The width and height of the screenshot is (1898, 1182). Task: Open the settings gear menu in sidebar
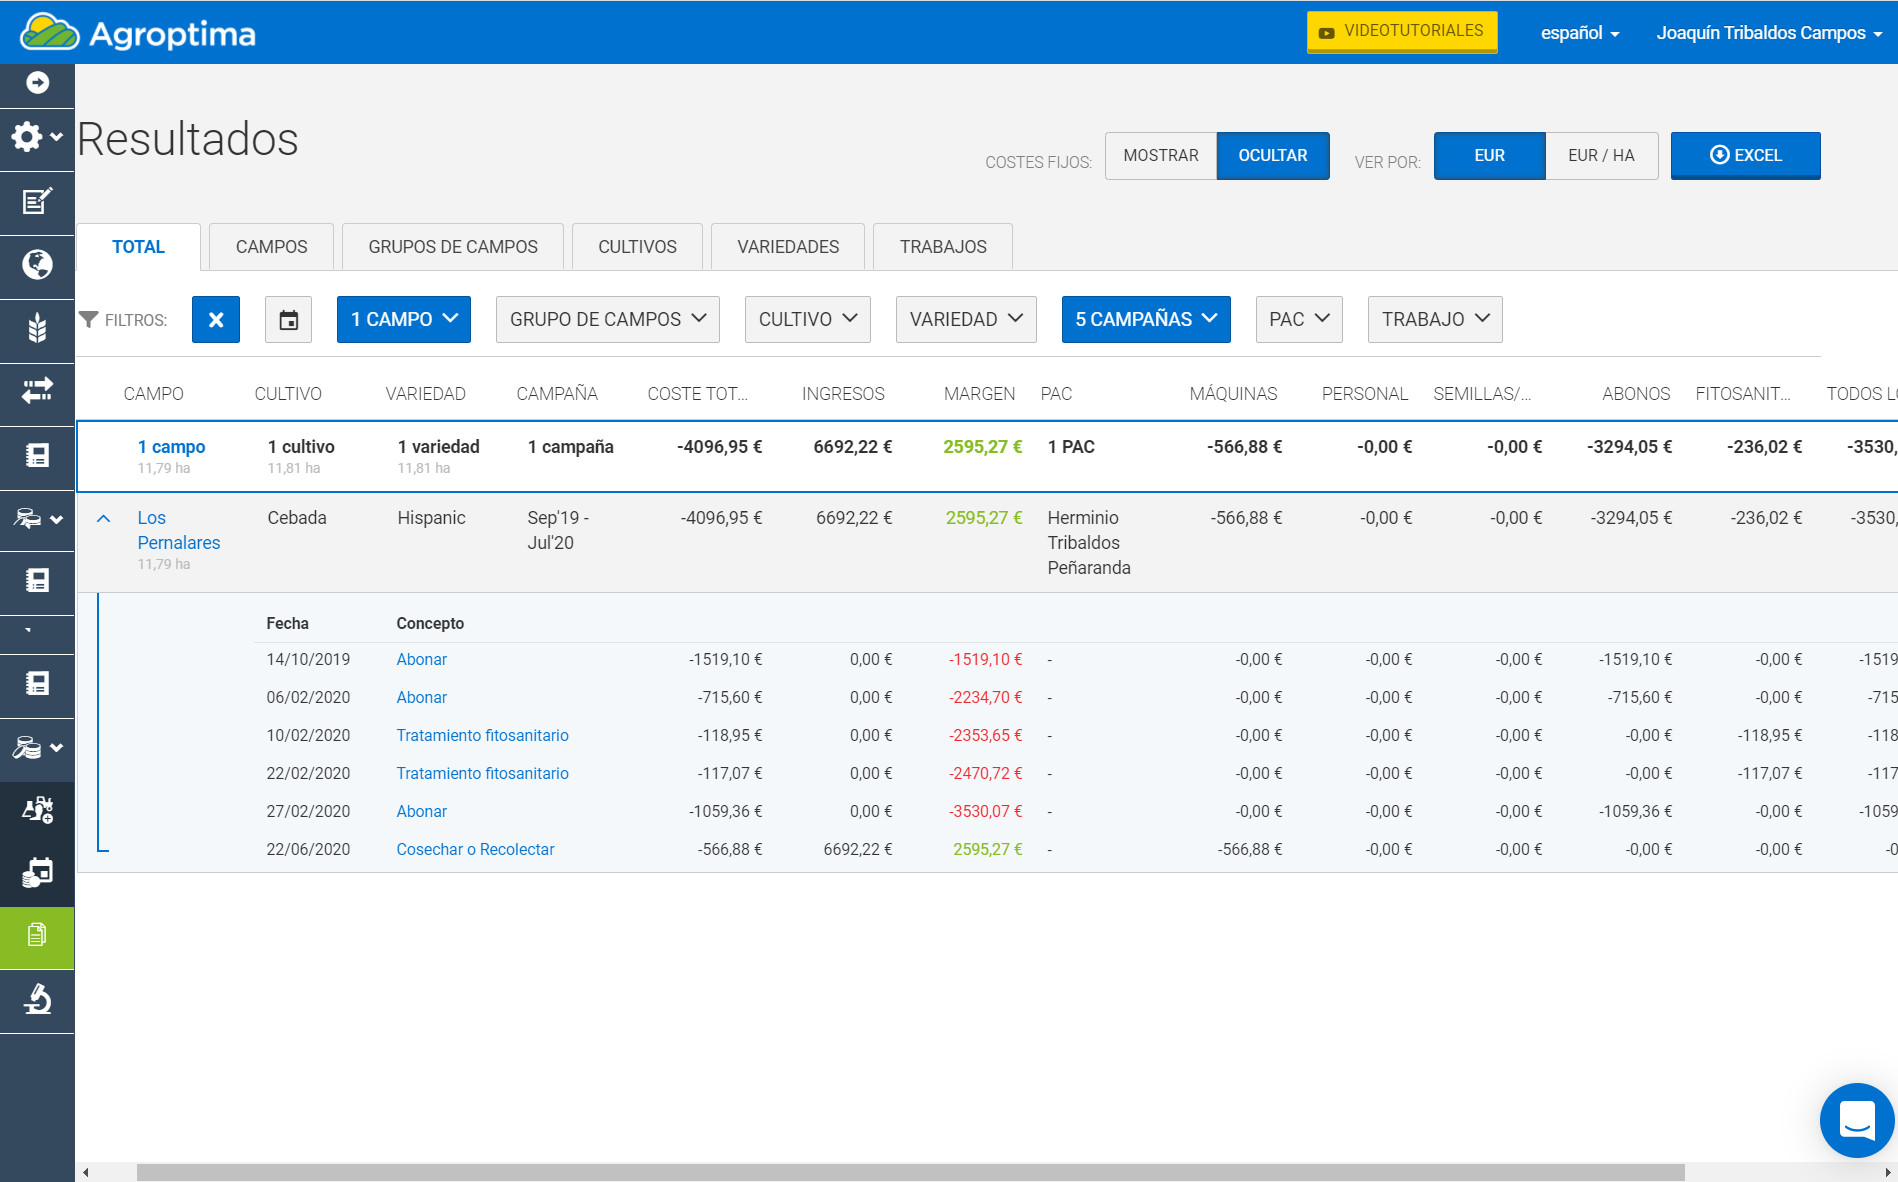click(x=36, y=137)
